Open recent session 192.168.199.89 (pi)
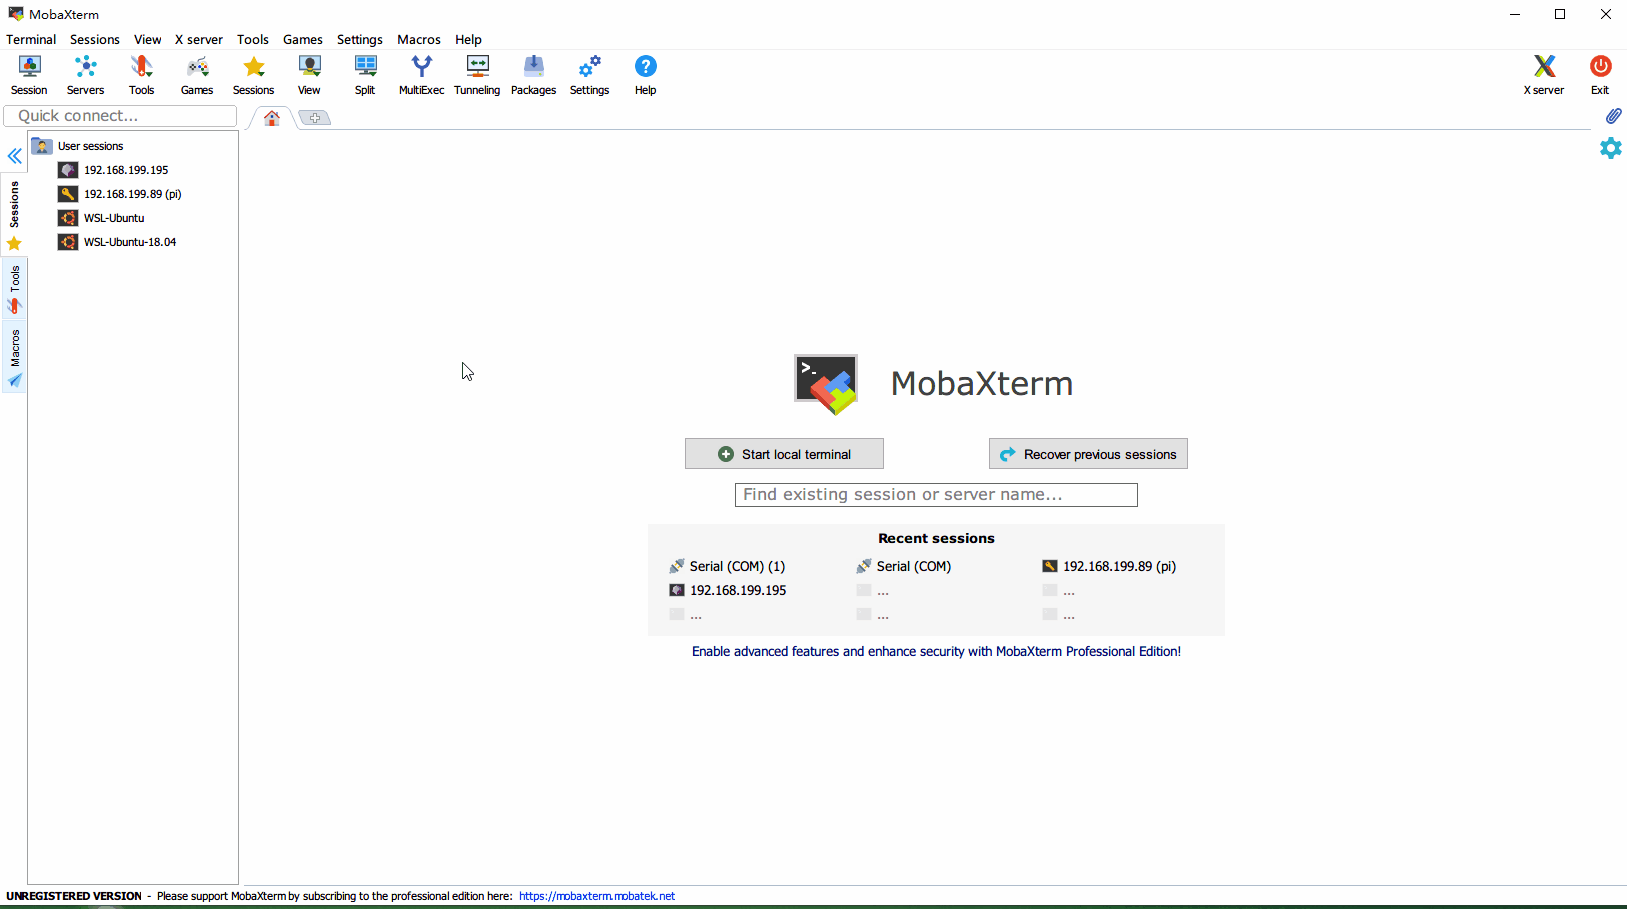This screenshot has width=1627, height=909. (x=1109, y=566)
